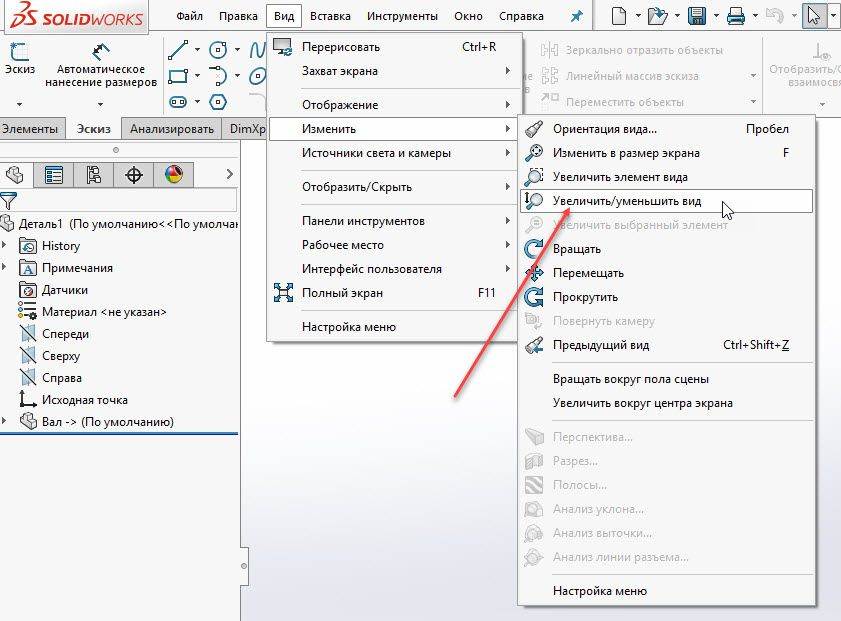This screenshot has height=621, width=841.
Task: Open the Line tool dropdown arrow
Action: [197, 50]
